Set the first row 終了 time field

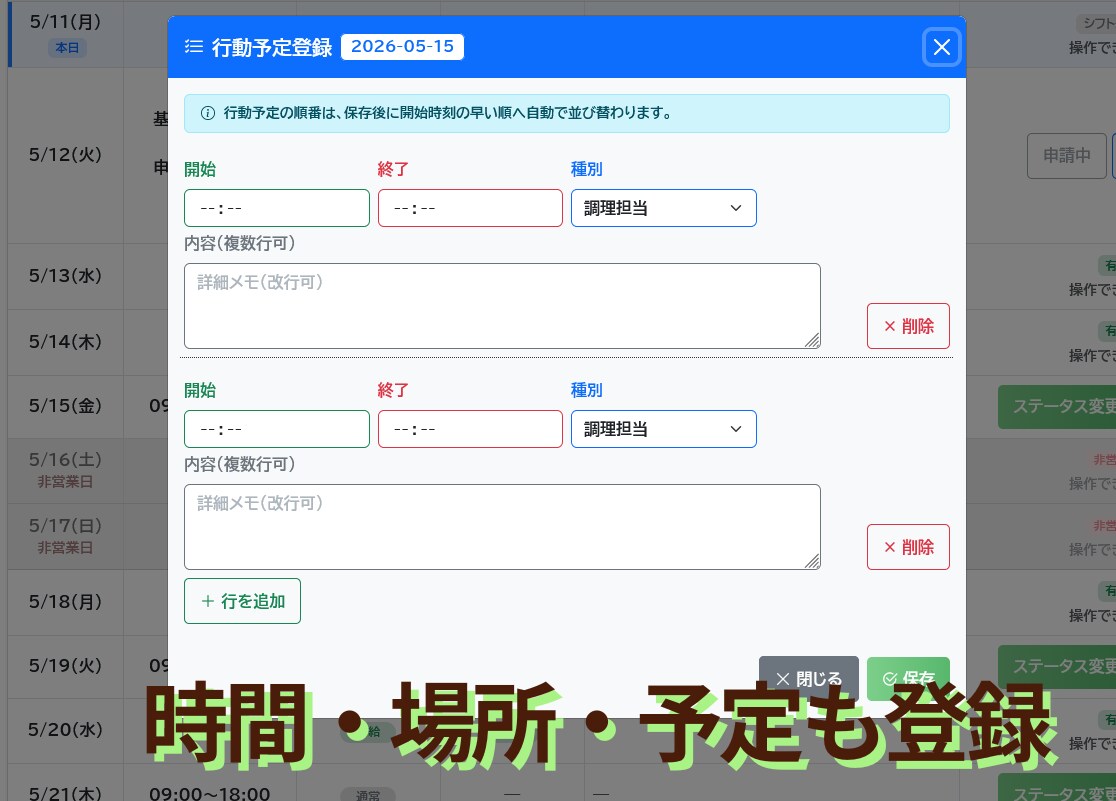pyautogui.click(x=470, y=208)
